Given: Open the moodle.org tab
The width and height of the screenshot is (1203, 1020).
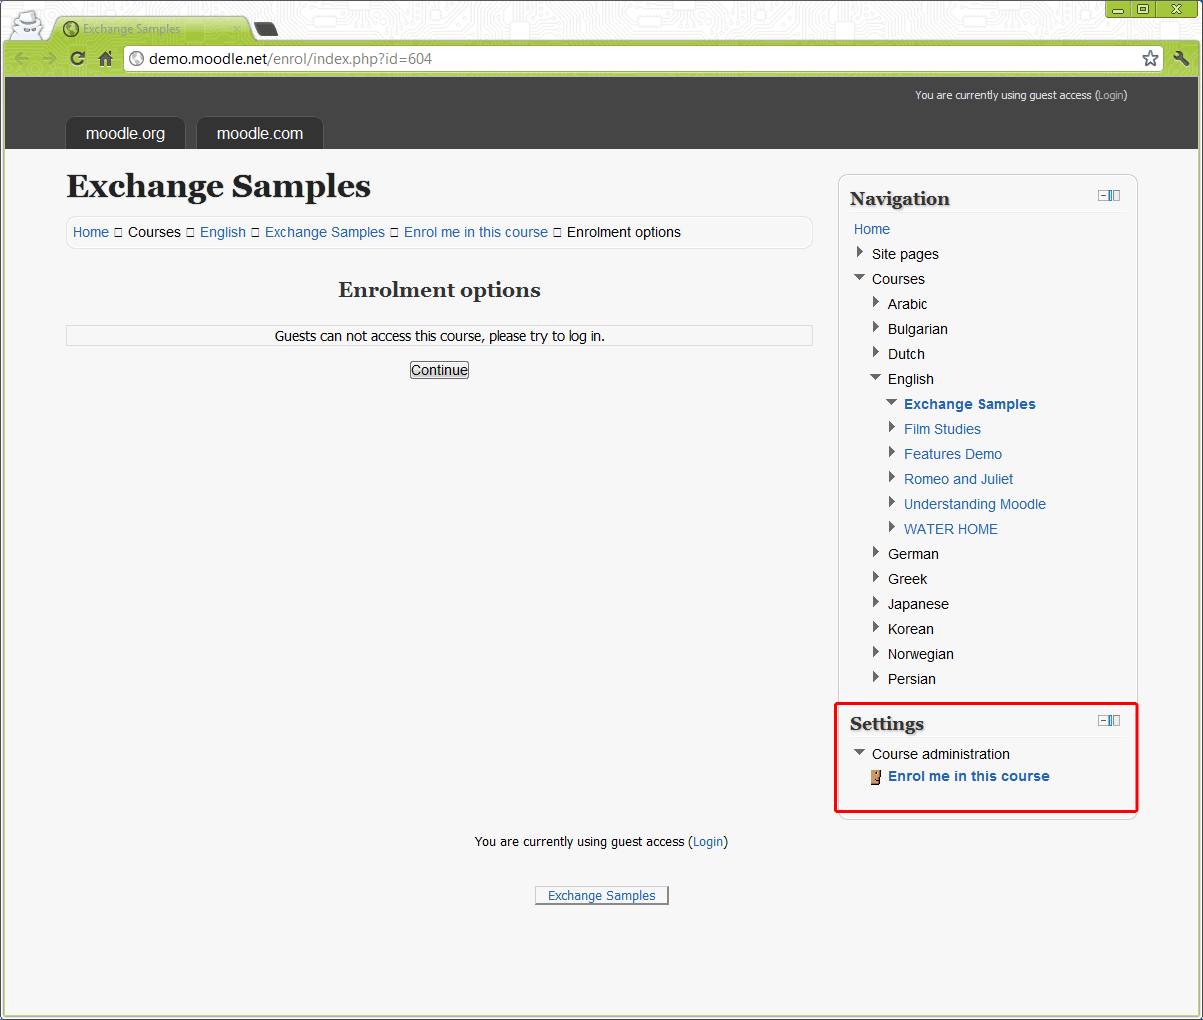Looking at the screenshot, I should point(125,133).
